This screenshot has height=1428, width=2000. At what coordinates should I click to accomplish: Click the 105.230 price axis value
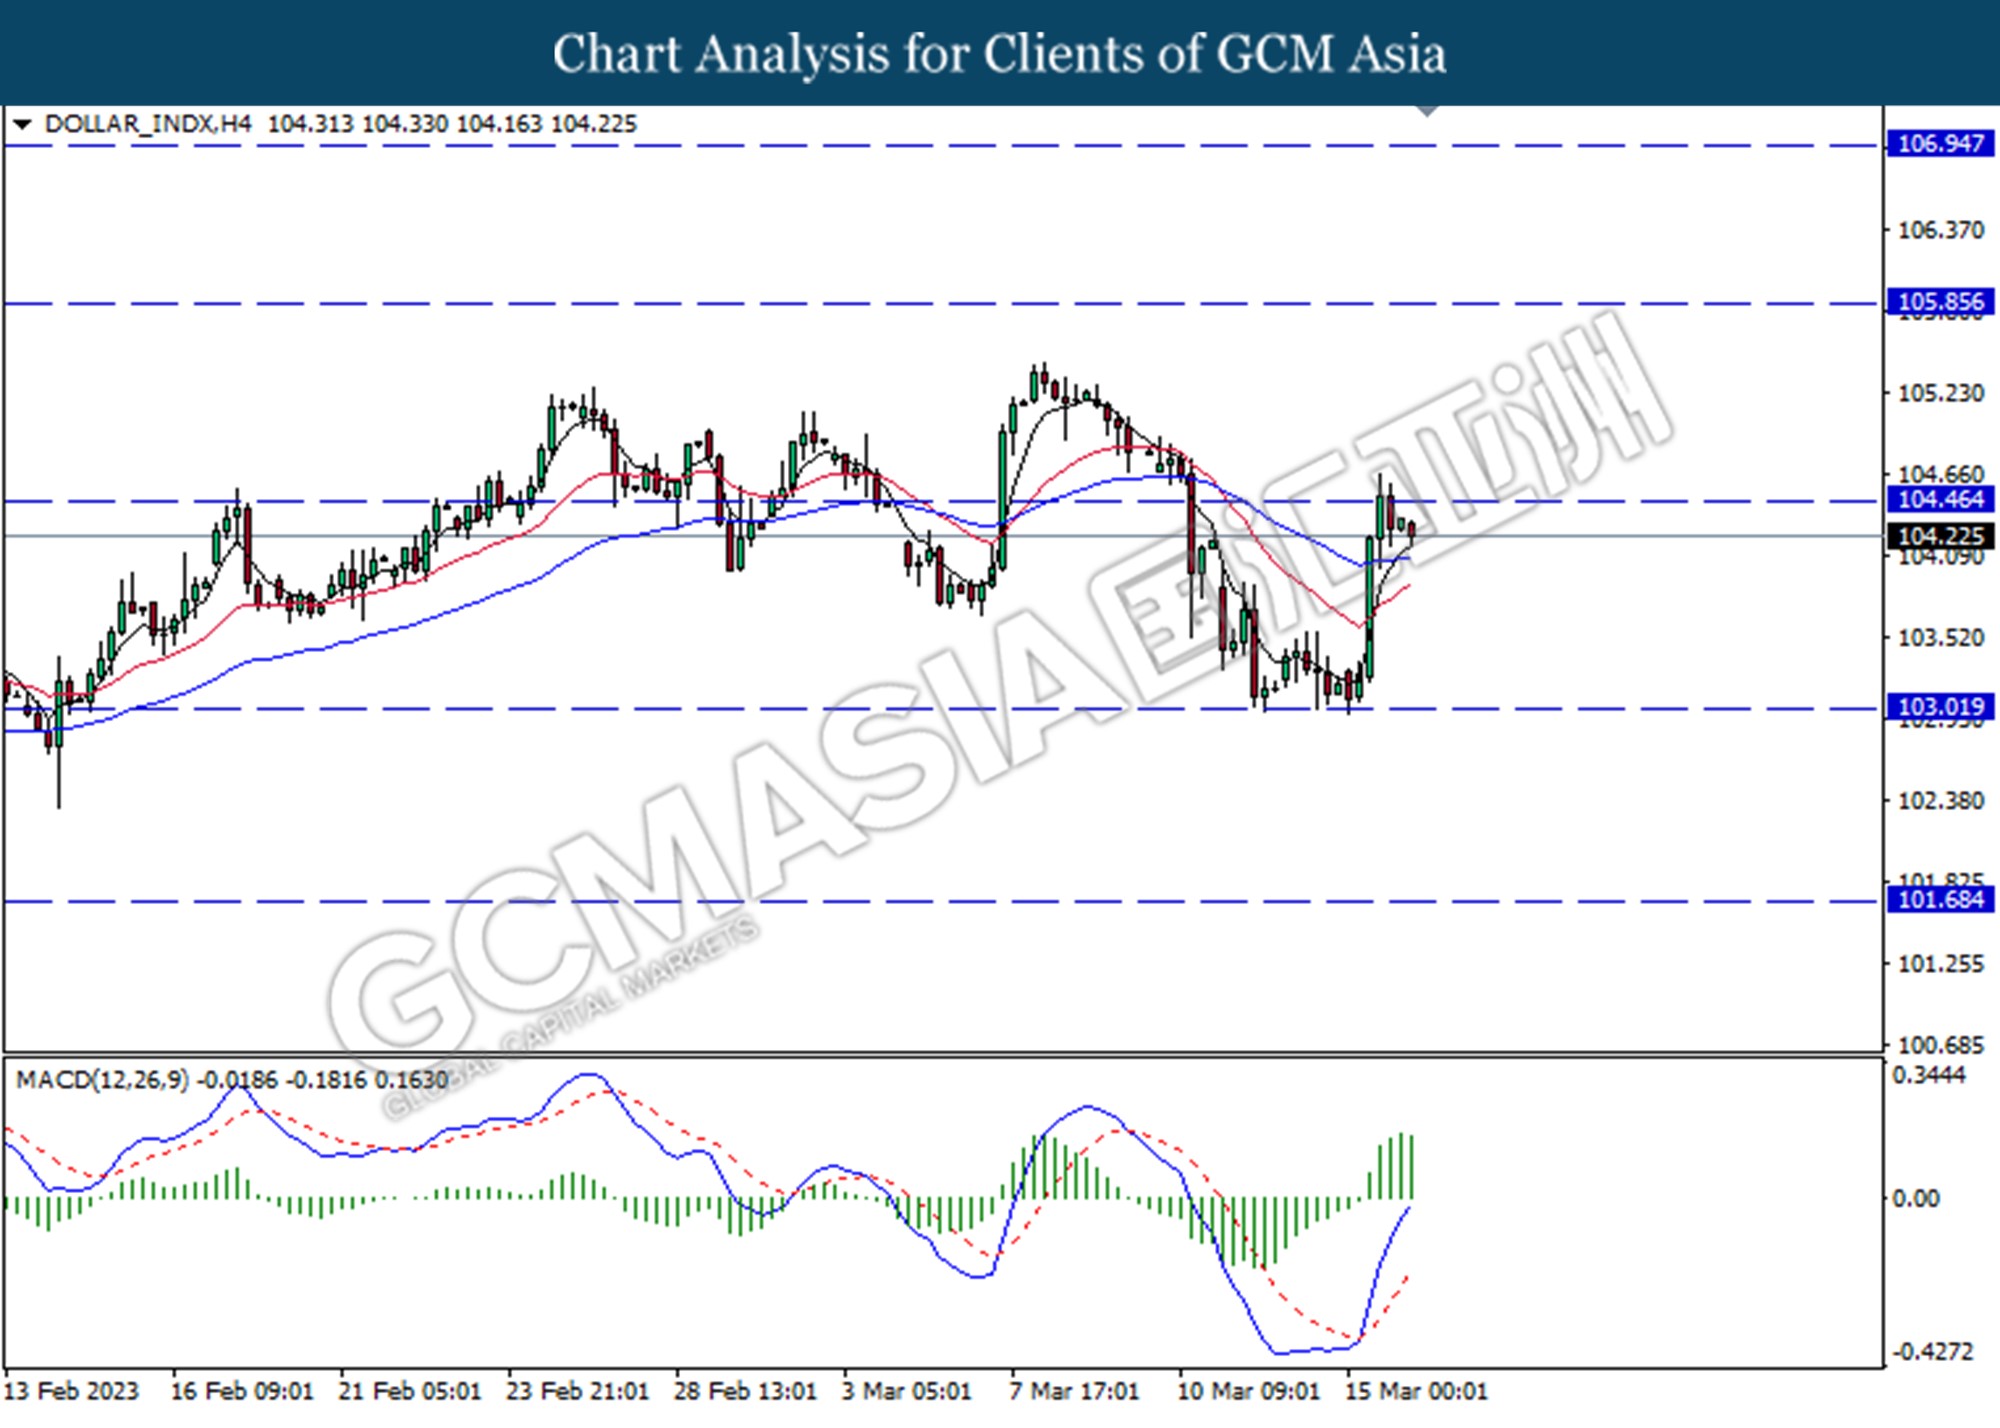pyautogui.click(x=1940, y=393)
